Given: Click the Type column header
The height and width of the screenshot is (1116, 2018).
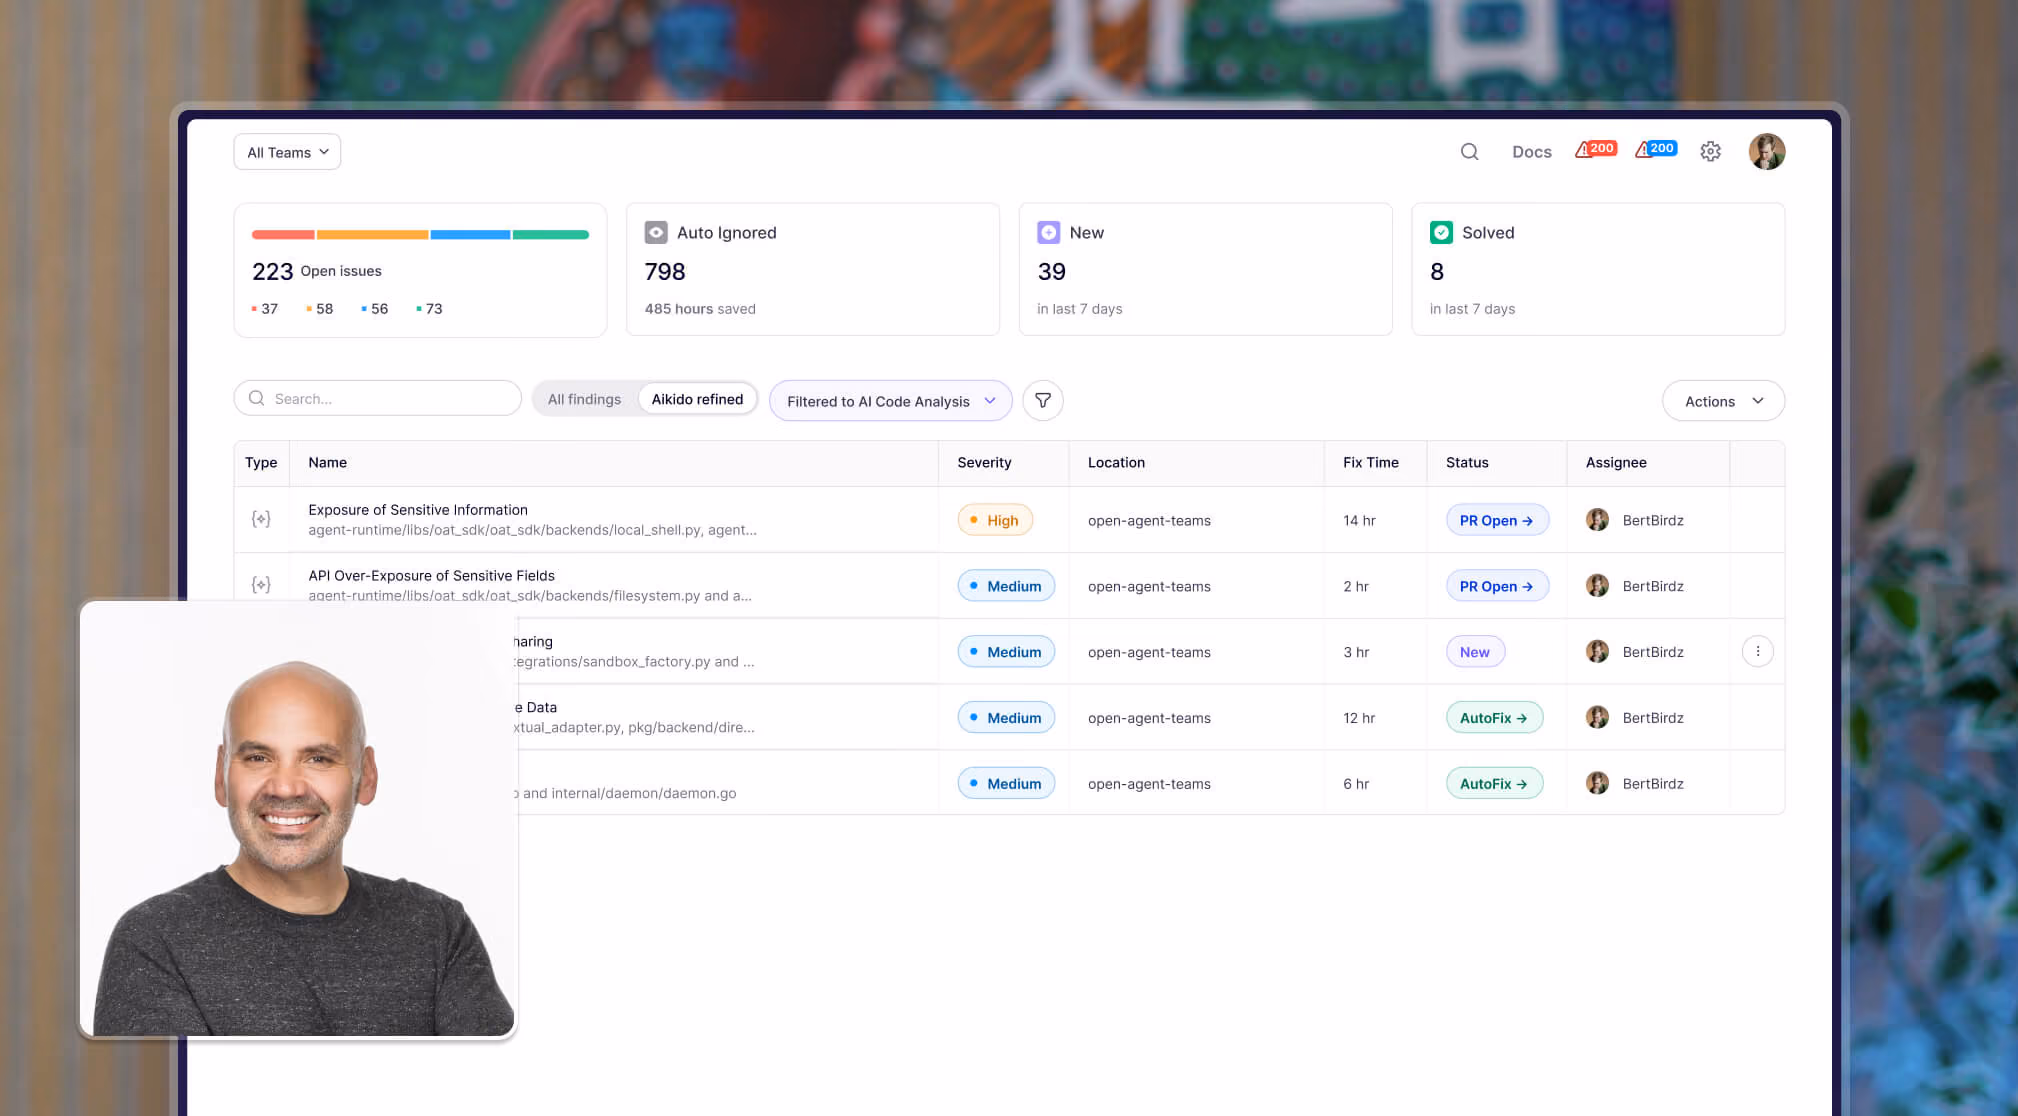Looking at the screenshot, I should click(261, 463).
